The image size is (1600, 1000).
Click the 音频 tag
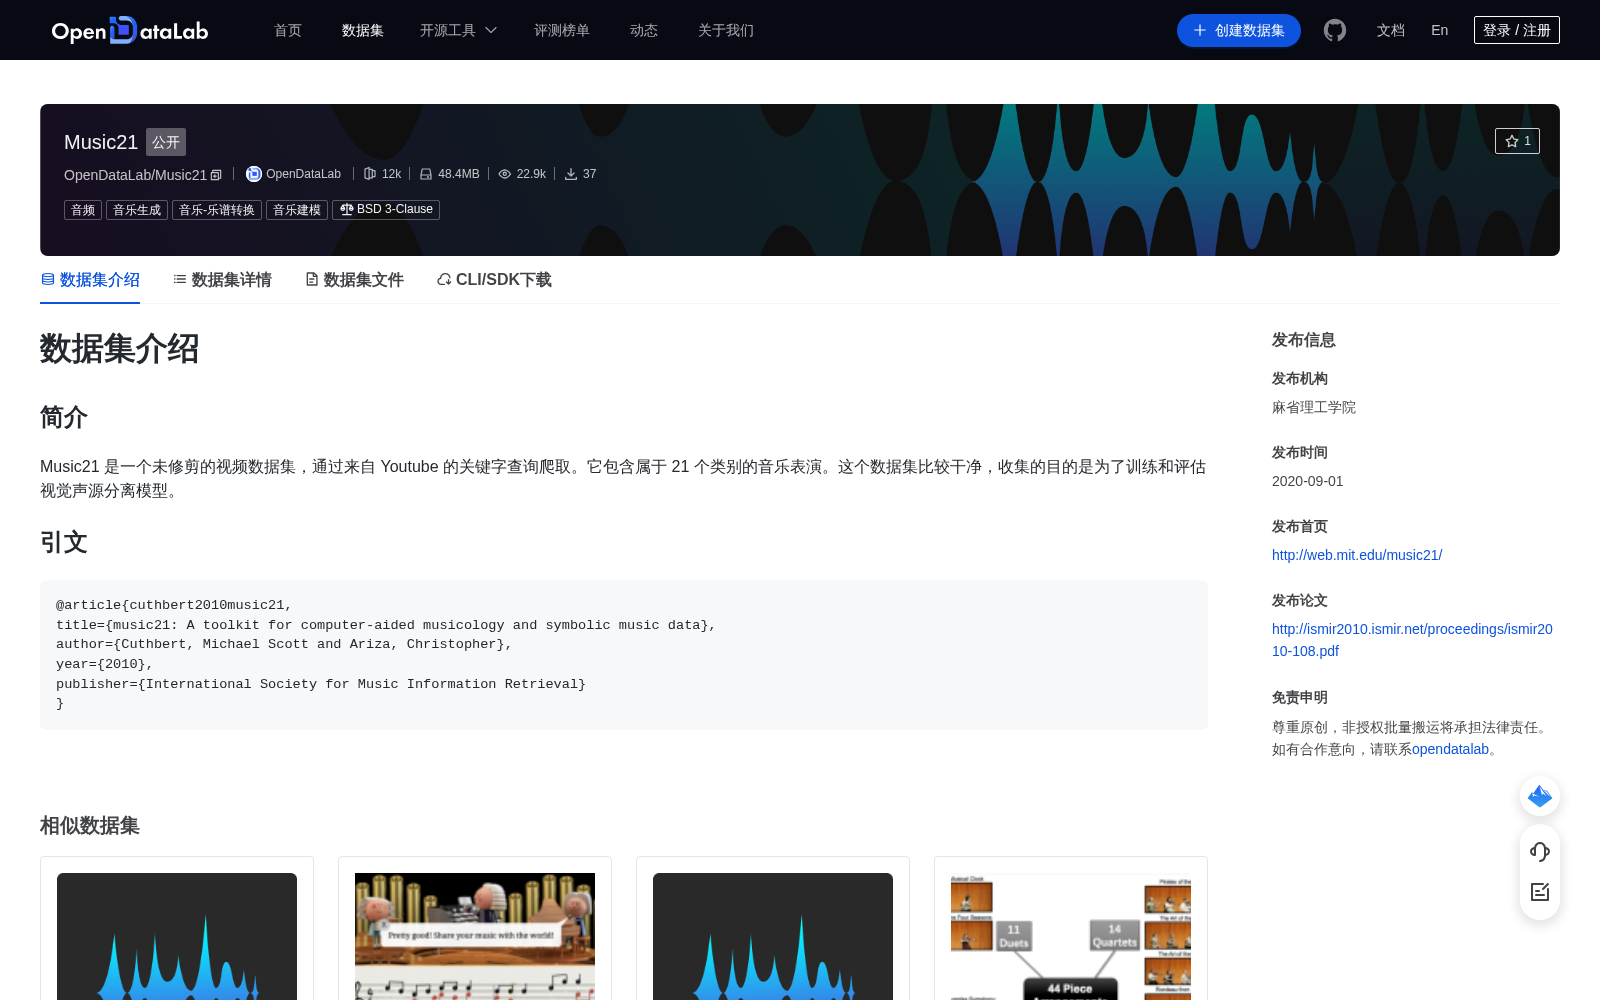click(x=83, y=210)
